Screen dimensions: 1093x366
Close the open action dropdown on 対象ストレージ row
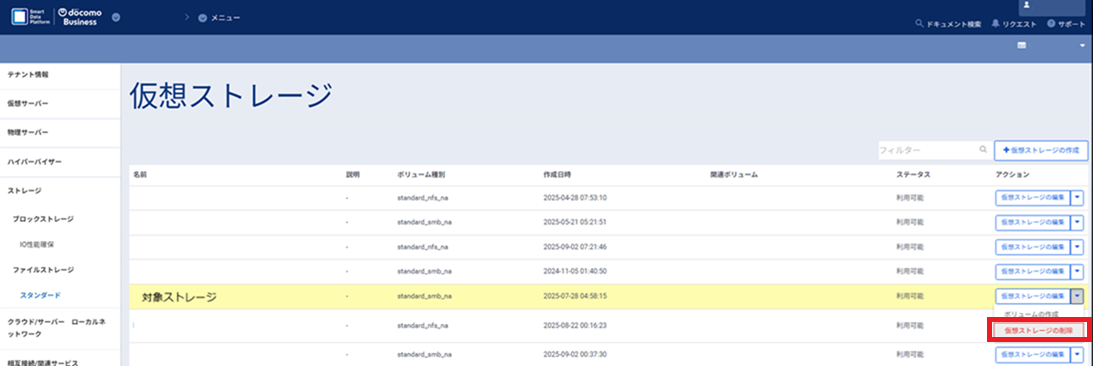coord(1077,296)
